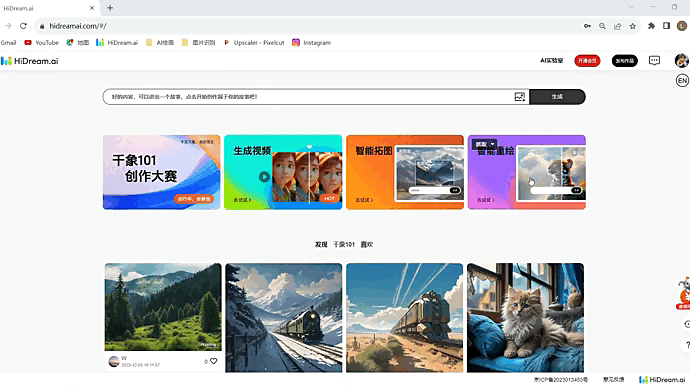The height and width of the screenshot is (388, 690).
Task: Click the 生成 generate button
Action: tap(557, 97)
